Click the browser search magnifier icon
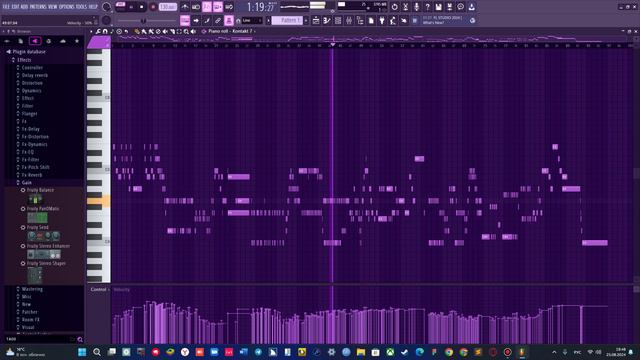The width and height of the screenshot is (640, 360). (x=80, y=339)
